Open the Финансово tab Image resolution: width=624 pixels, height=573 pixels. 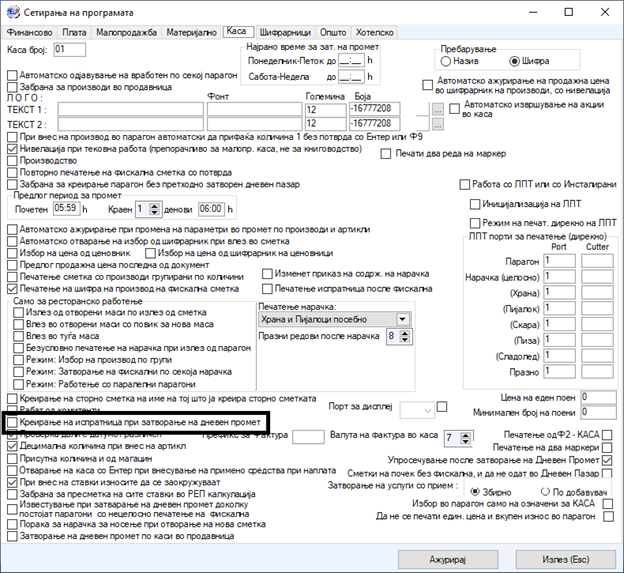pyautogui.click(x=30, y=32)
